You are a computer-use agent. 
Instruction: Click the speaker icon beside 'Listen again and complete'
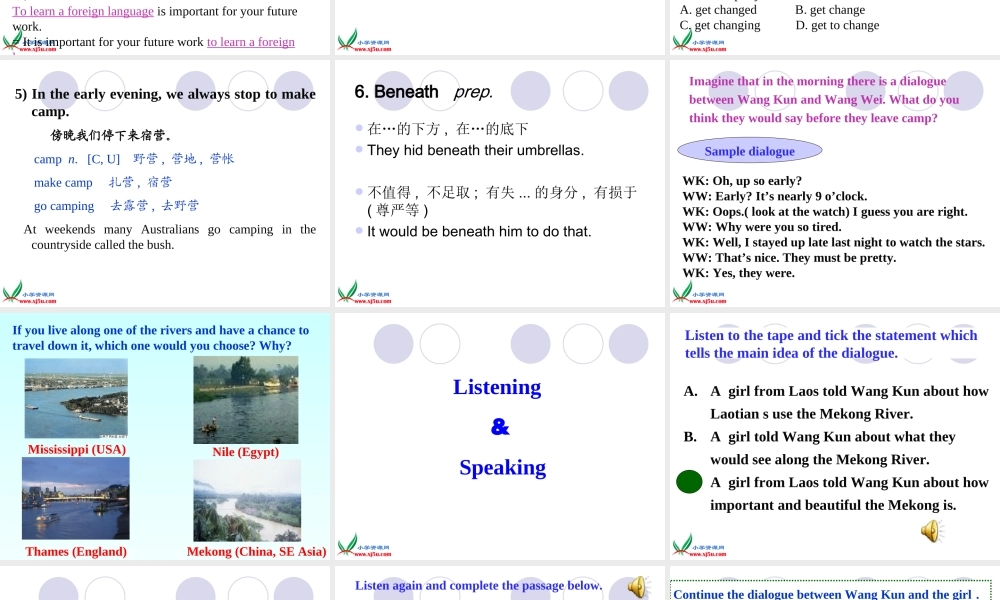point(638,587)
